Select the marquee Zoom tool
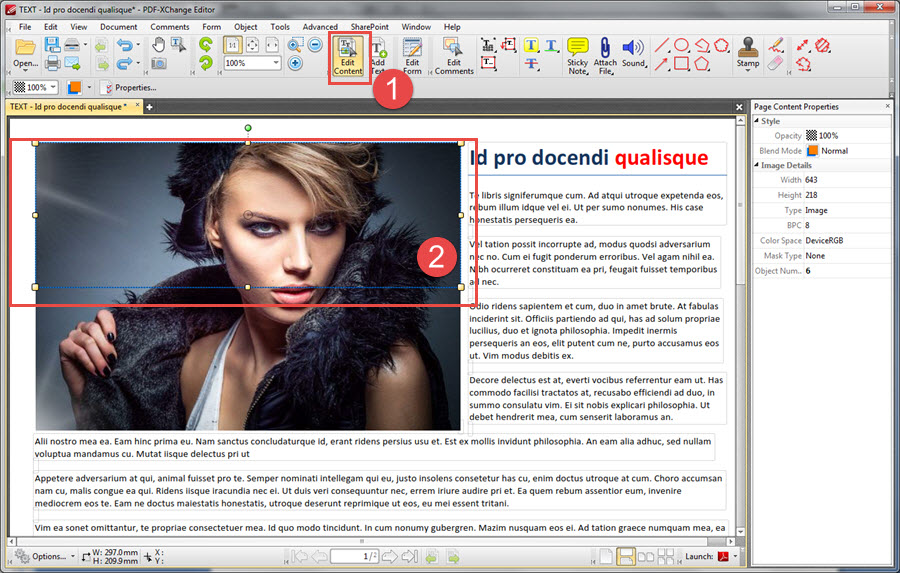 click(295, 45)
